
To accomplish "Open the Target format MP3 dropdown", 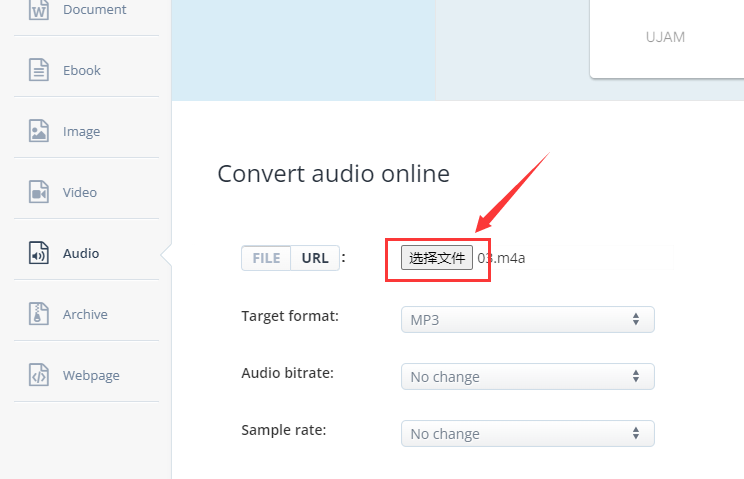I will [528, 320].
